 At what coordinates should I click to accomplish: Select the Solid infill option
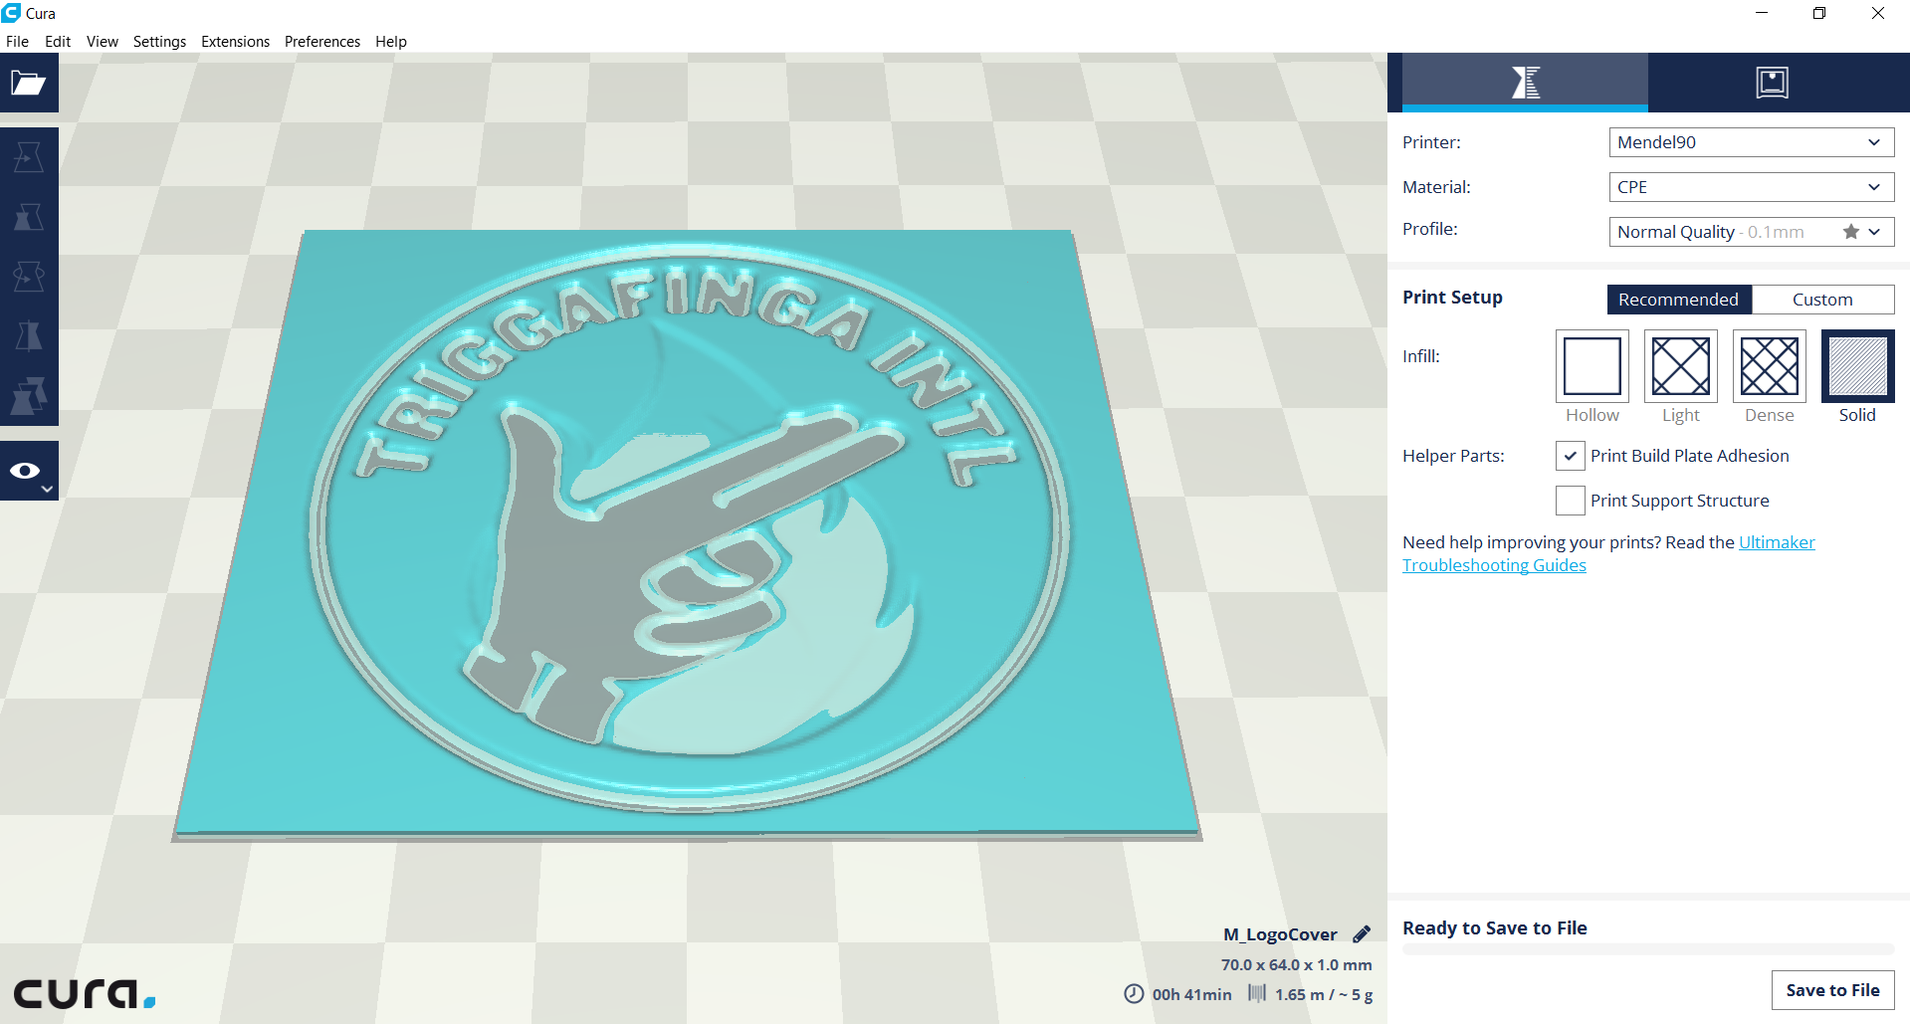(1857, 366)
